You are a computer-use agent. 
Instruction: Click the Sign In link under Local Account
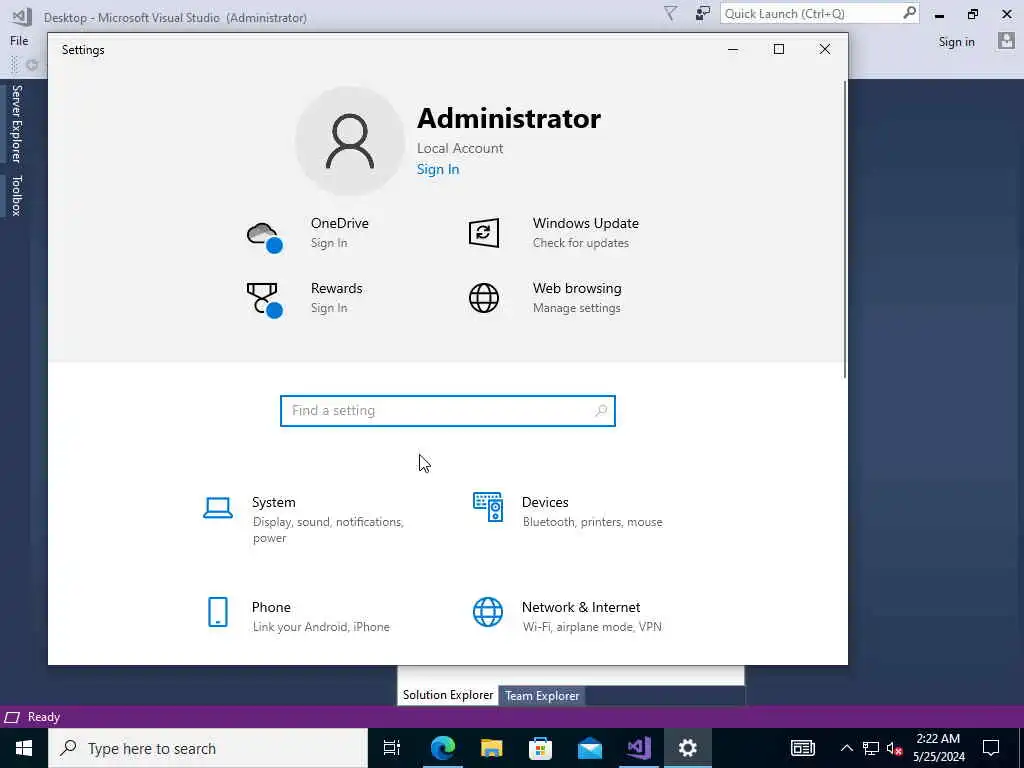click(x=438, y=169)
